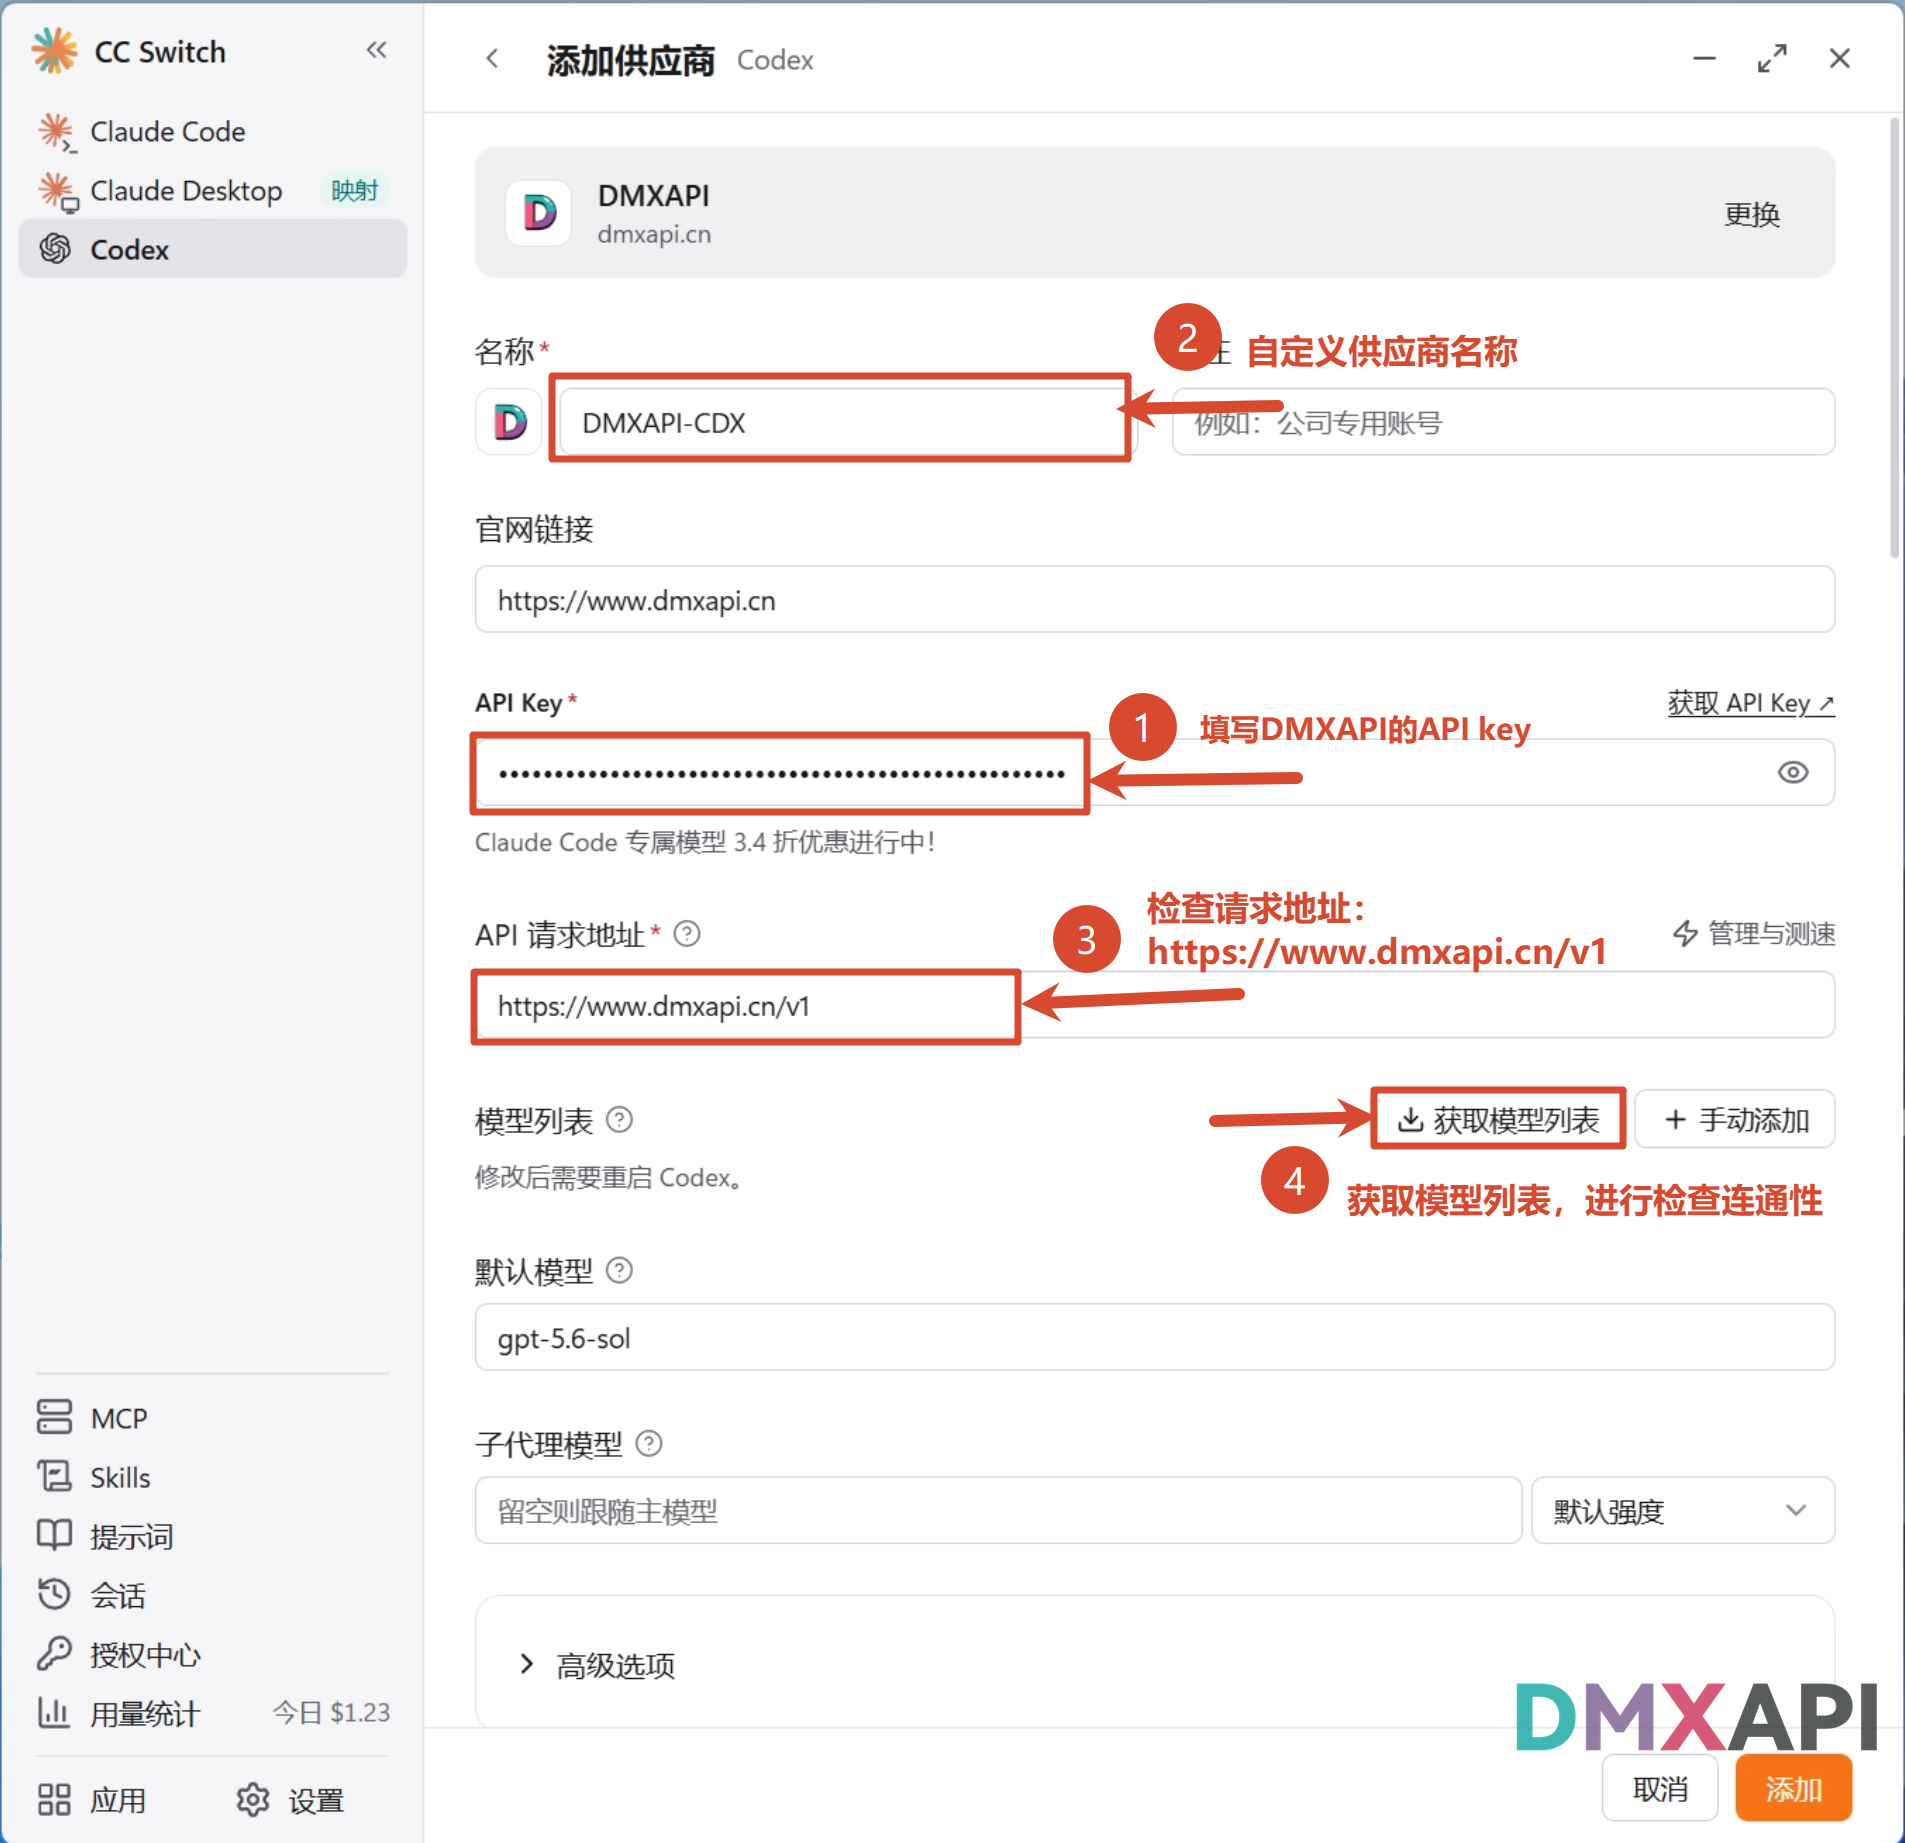Open the 获取 API Key link

click(x=1750, y=703)
